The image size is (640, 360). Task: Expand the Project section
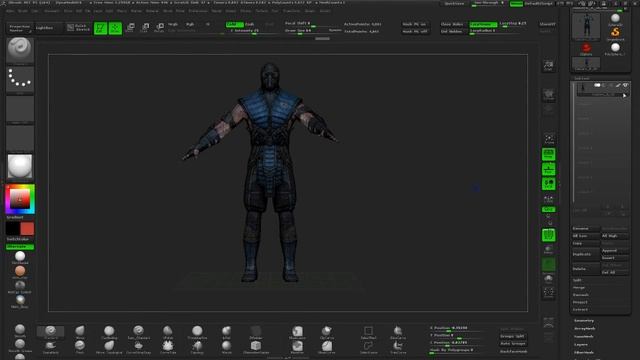(580, 302)
